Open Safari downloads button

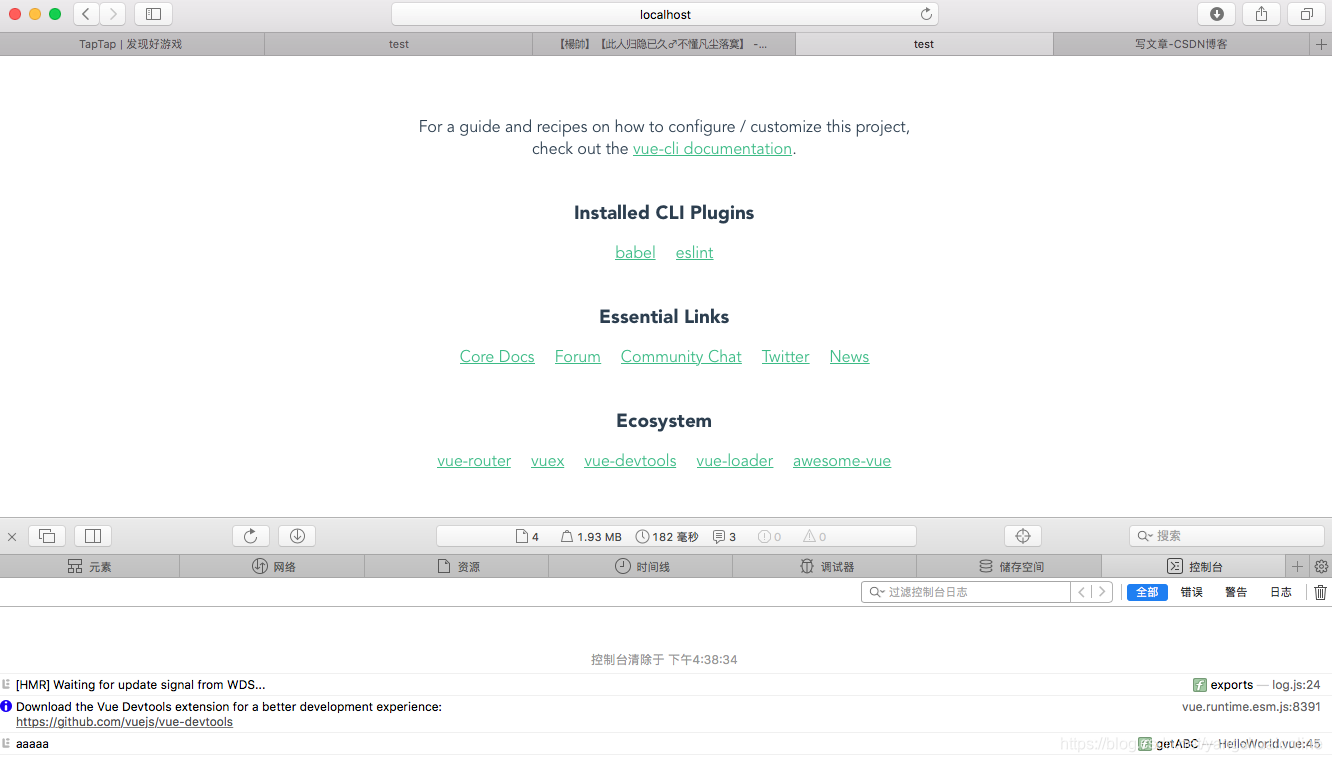(x=1217, y=14)
